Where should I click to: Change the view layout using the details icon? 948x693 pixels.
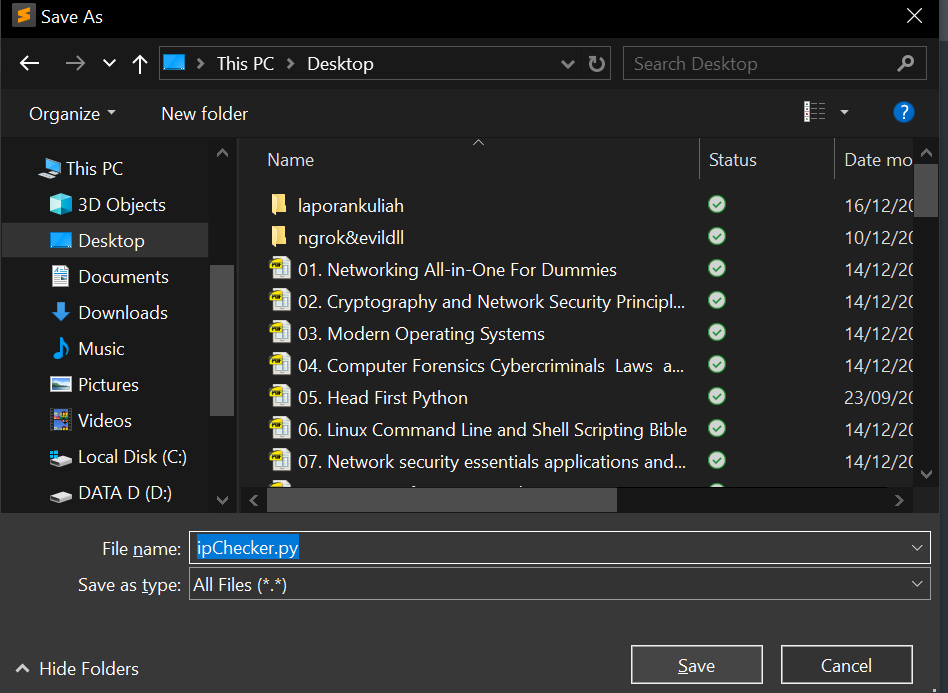coord(815,112)
